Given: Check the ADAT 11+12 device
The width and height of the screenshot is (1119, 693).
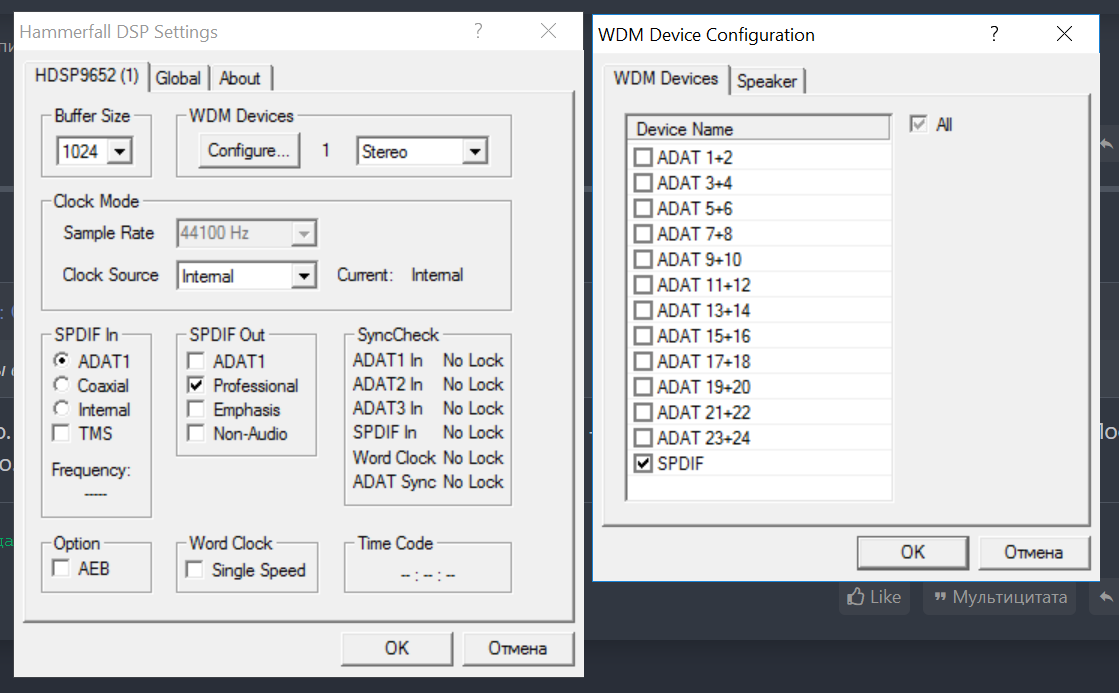Looking at the screenshot, I should point(643,285).
